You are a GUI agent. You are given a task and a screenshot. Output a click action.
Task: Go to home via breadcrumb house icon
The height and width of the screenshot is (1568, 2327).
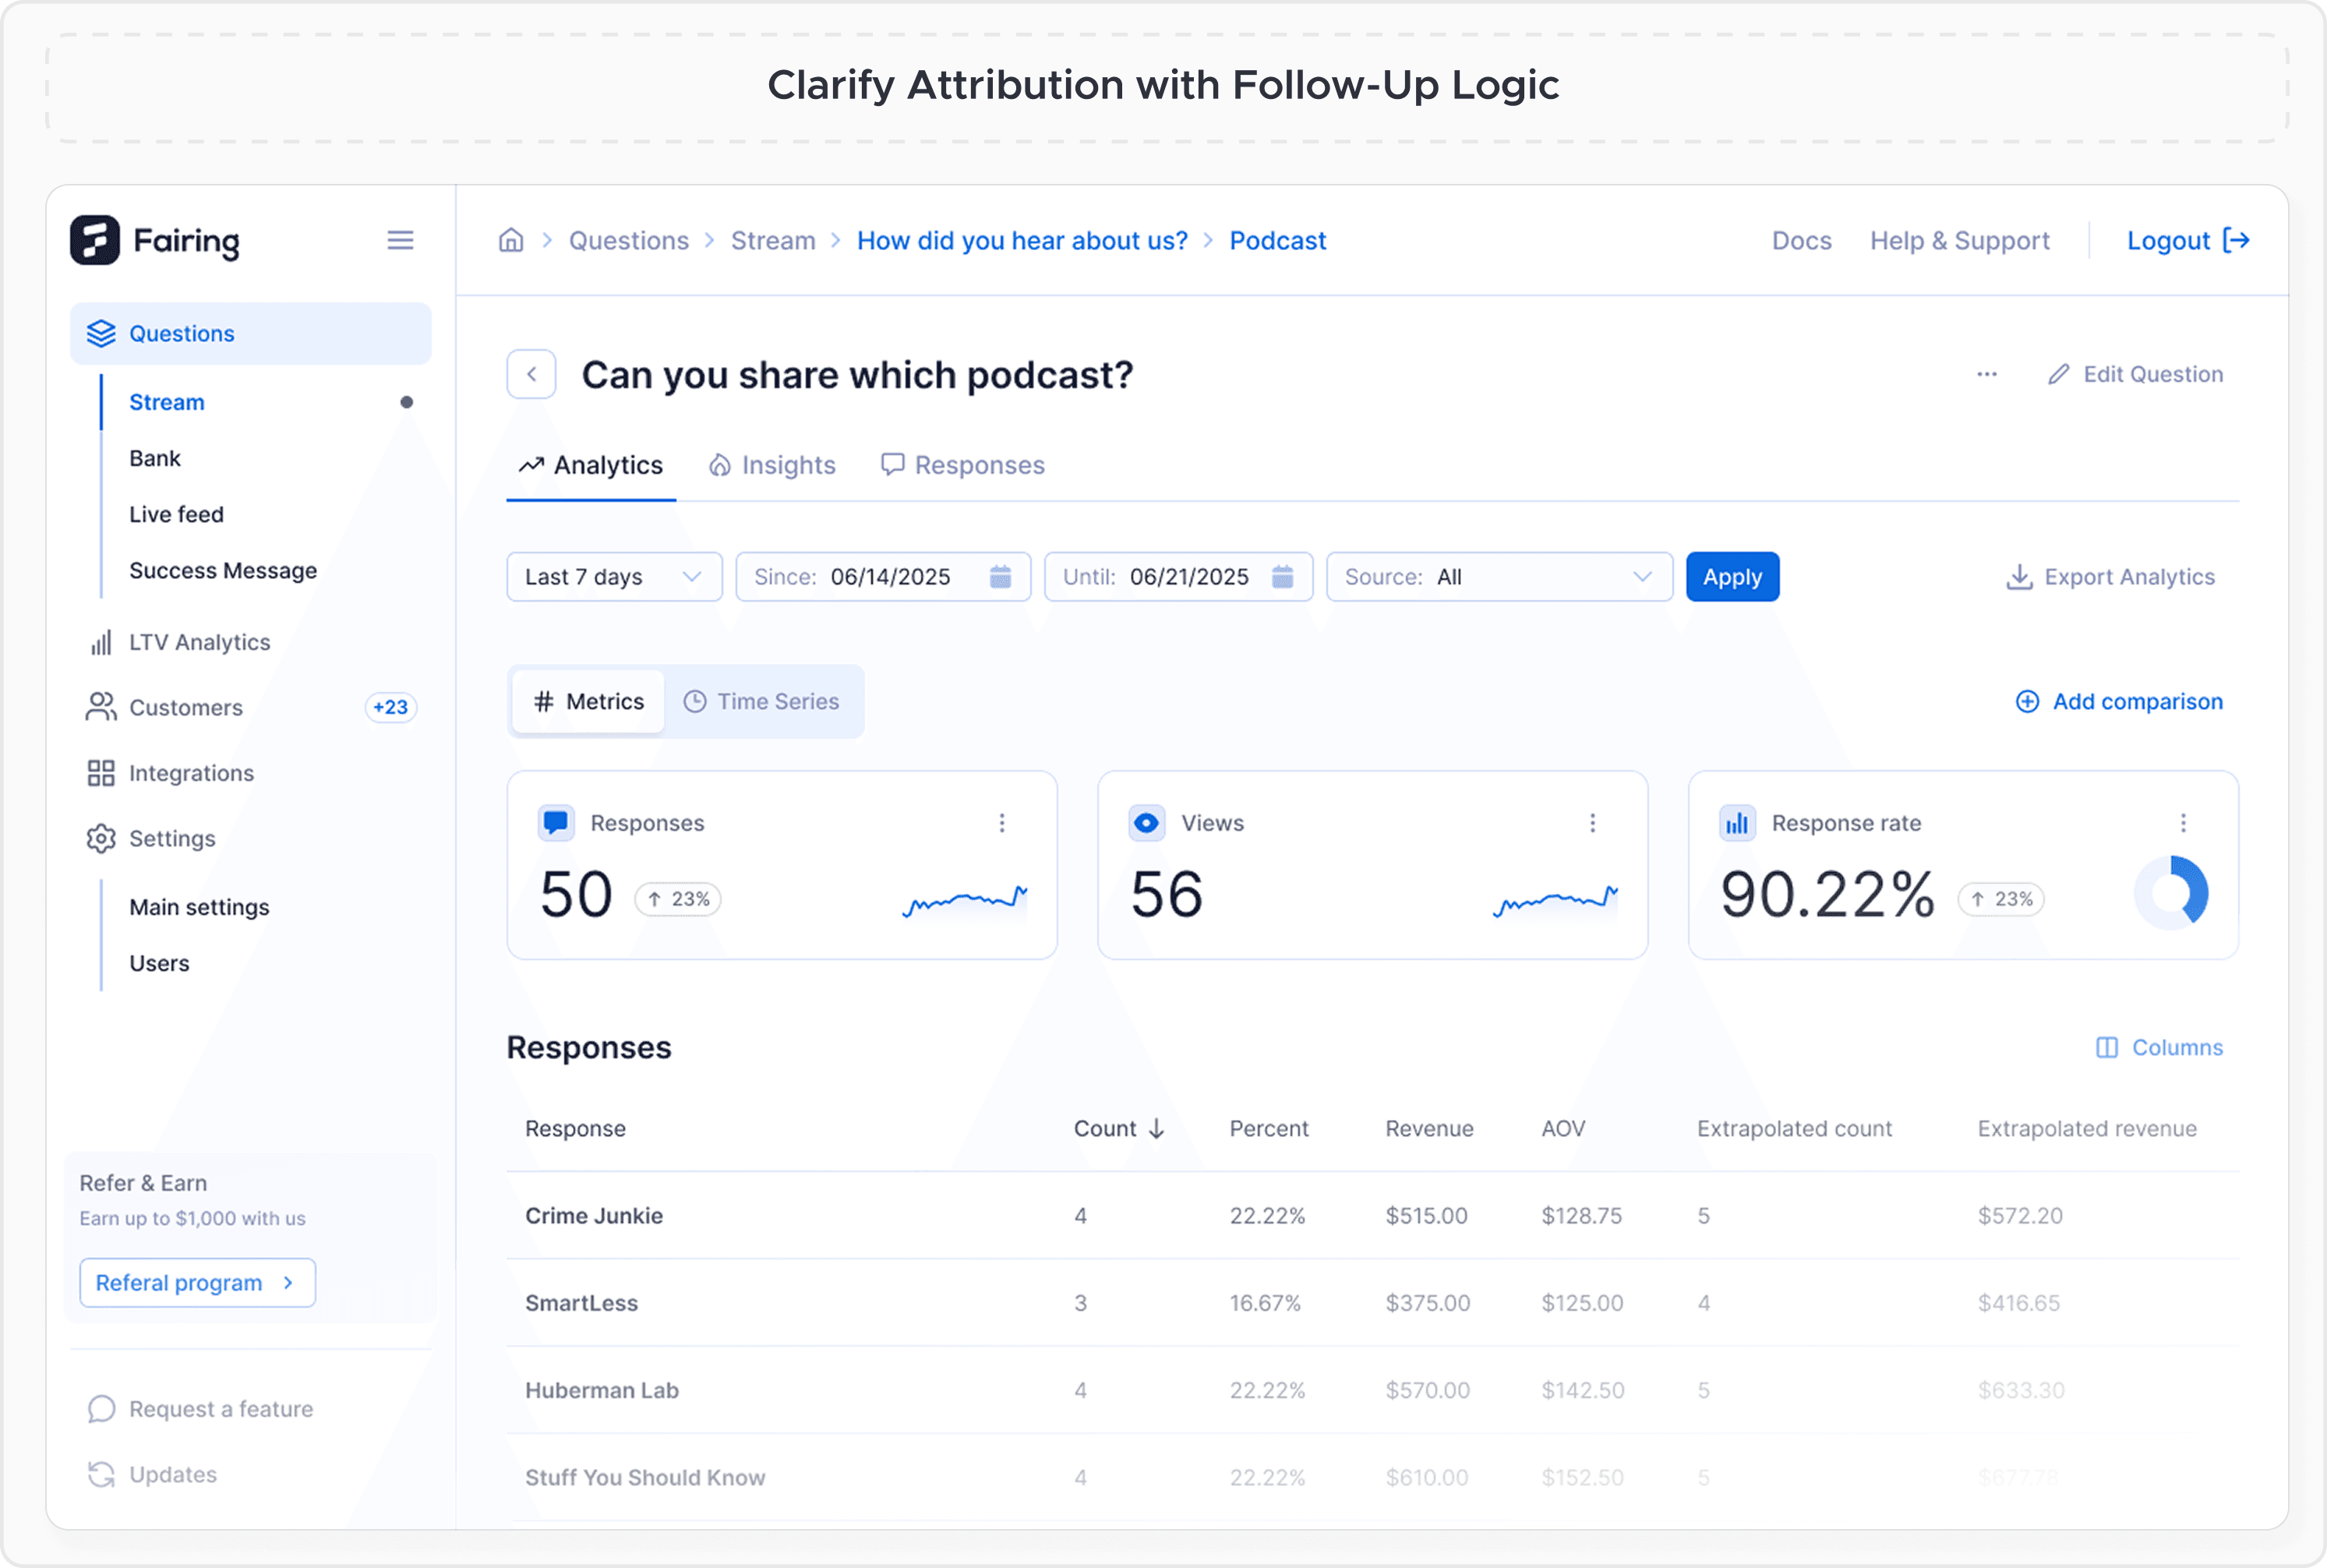coord(511,240)
